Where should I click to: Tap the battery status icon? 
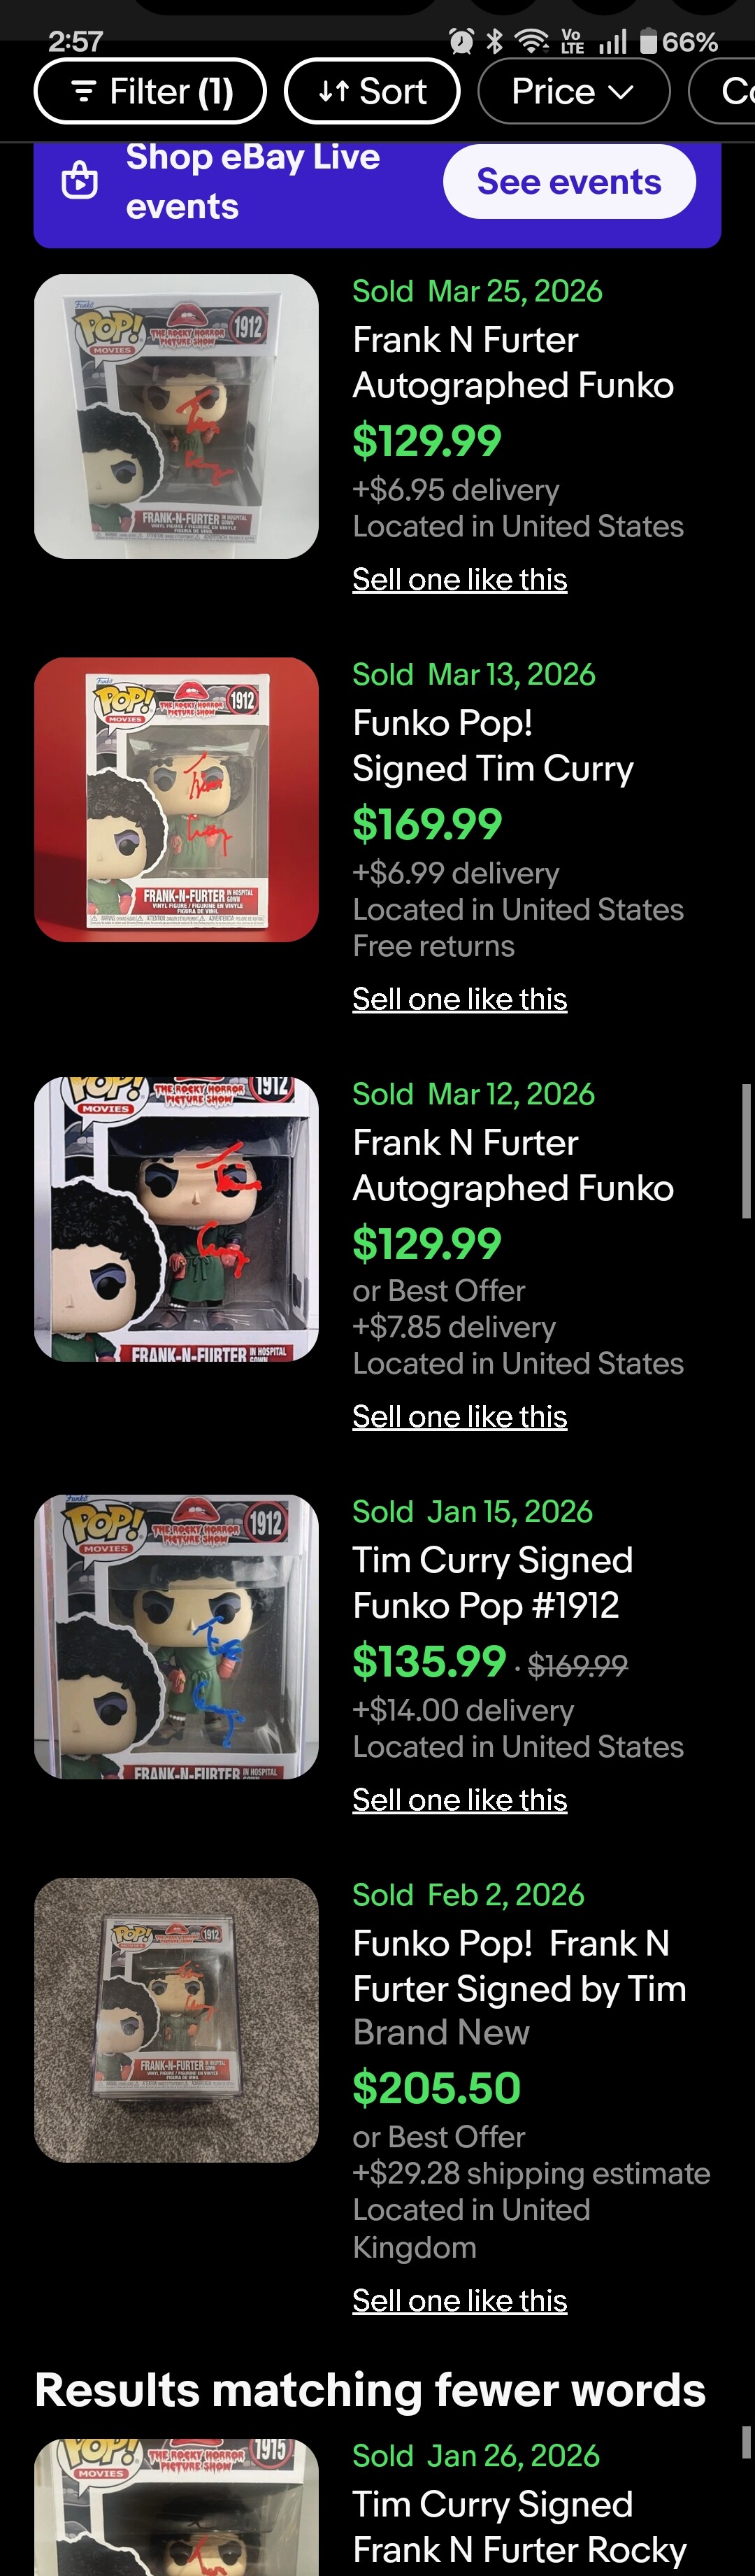point(648,42)
